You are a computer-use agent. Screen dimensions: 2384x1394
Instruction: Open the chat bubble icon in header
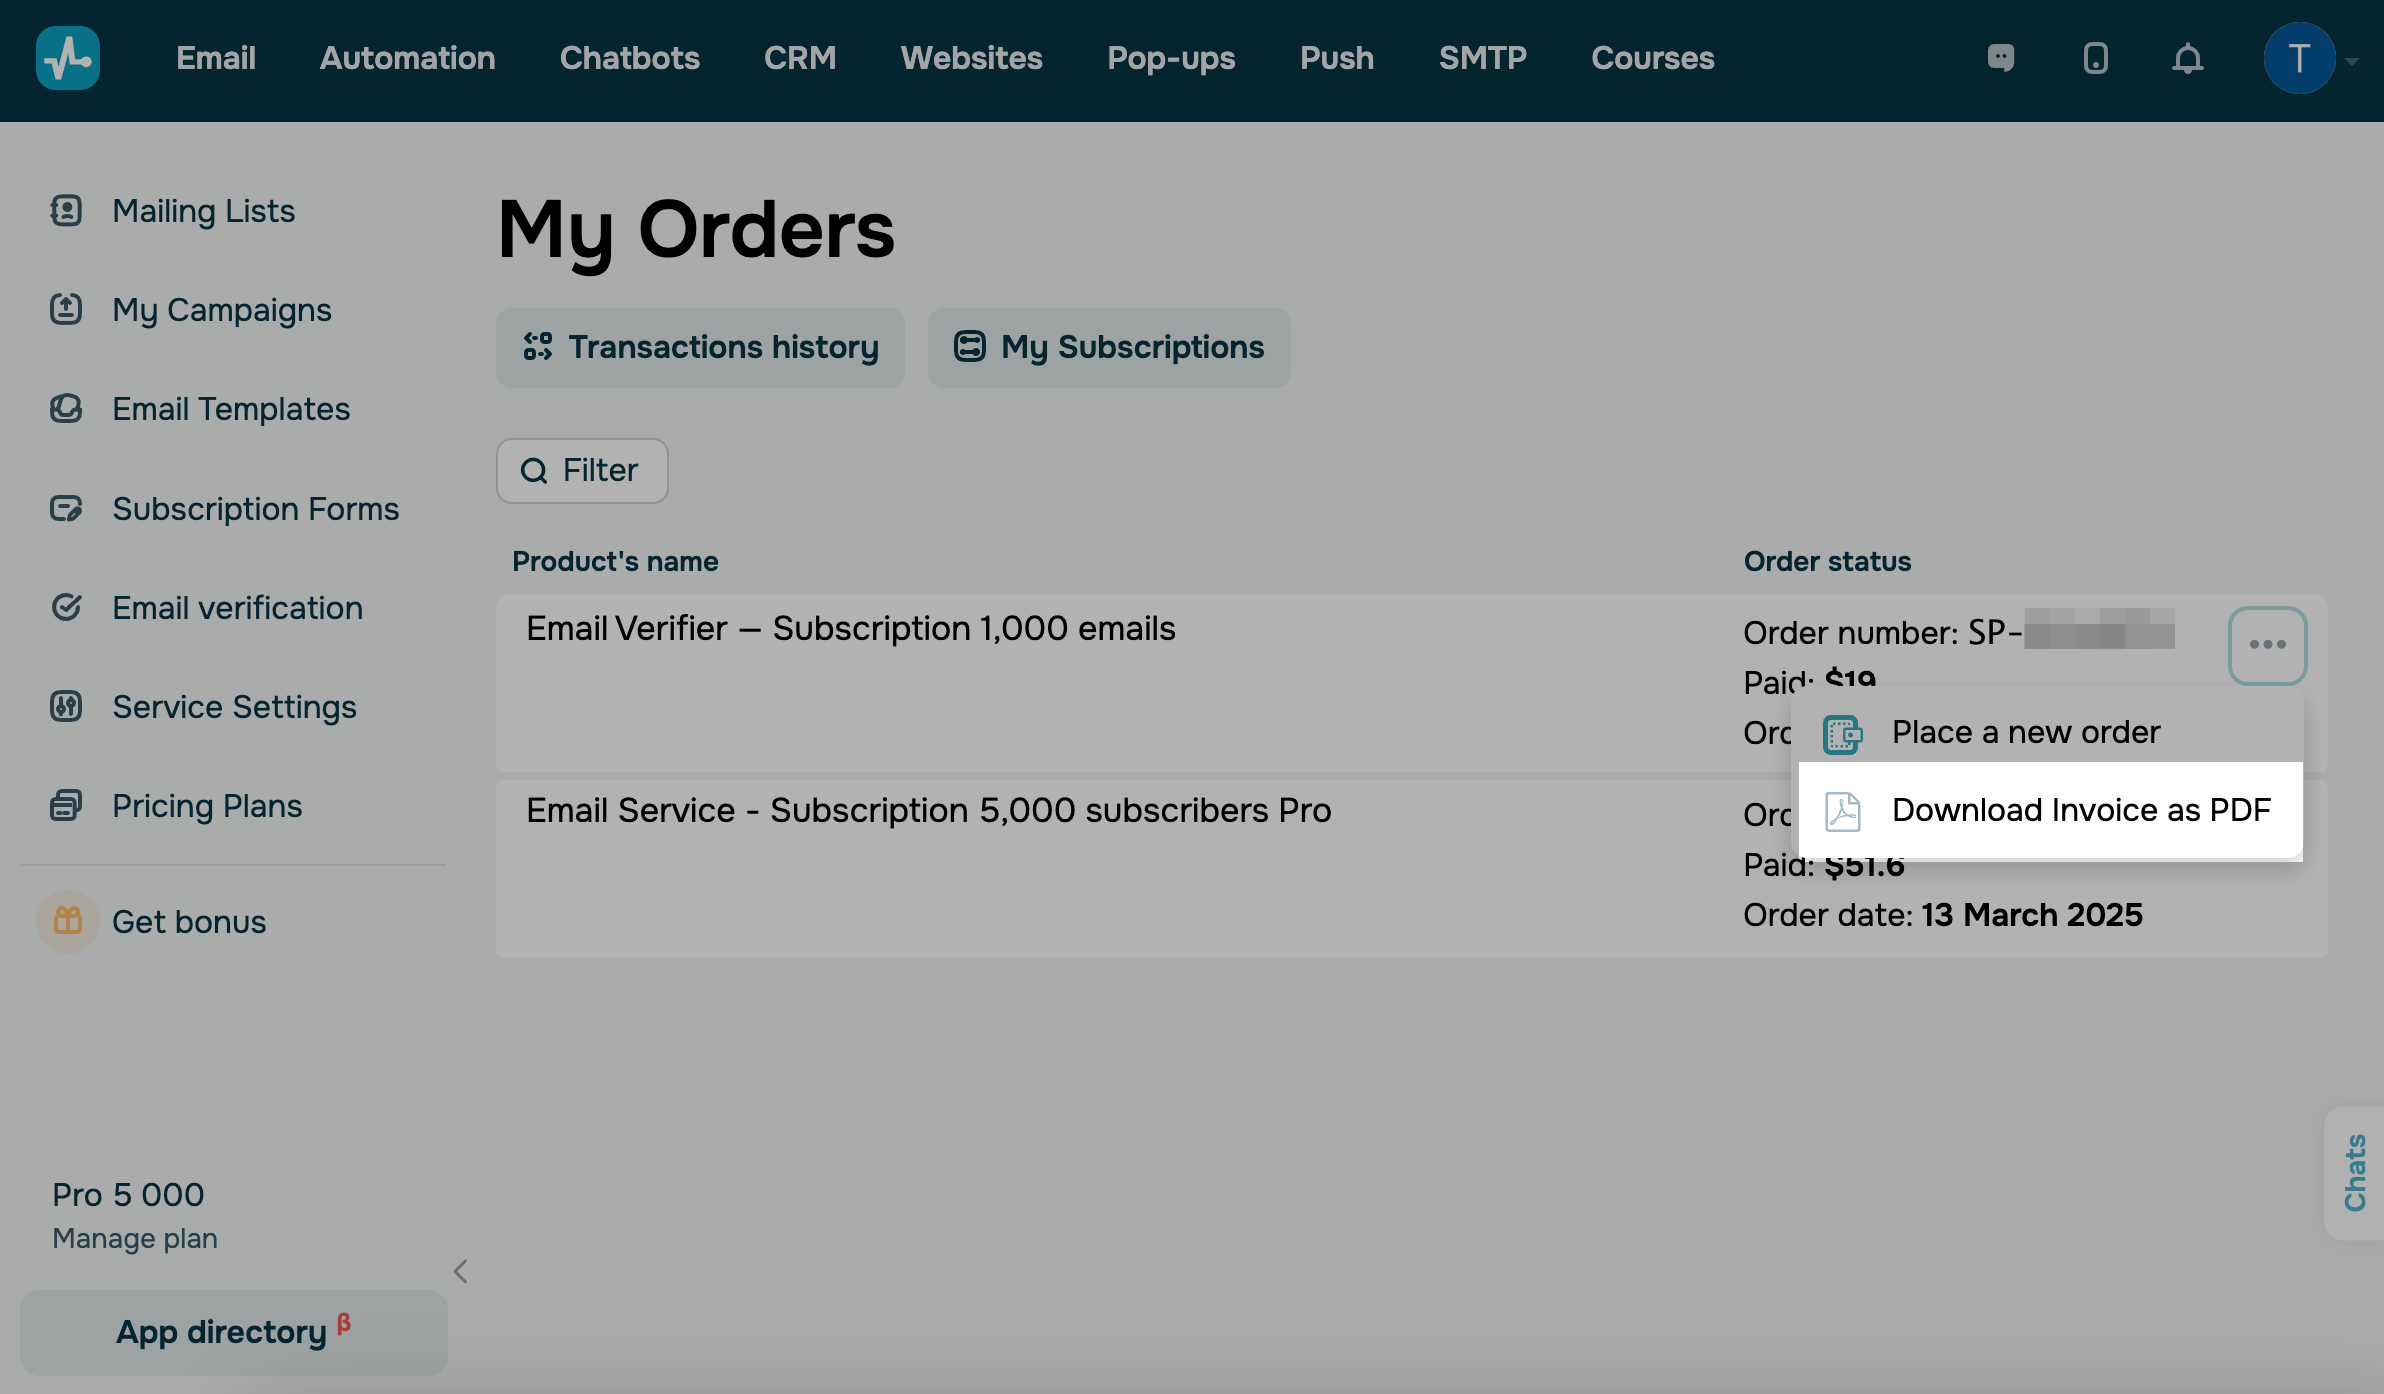(x=2000, y=58)
